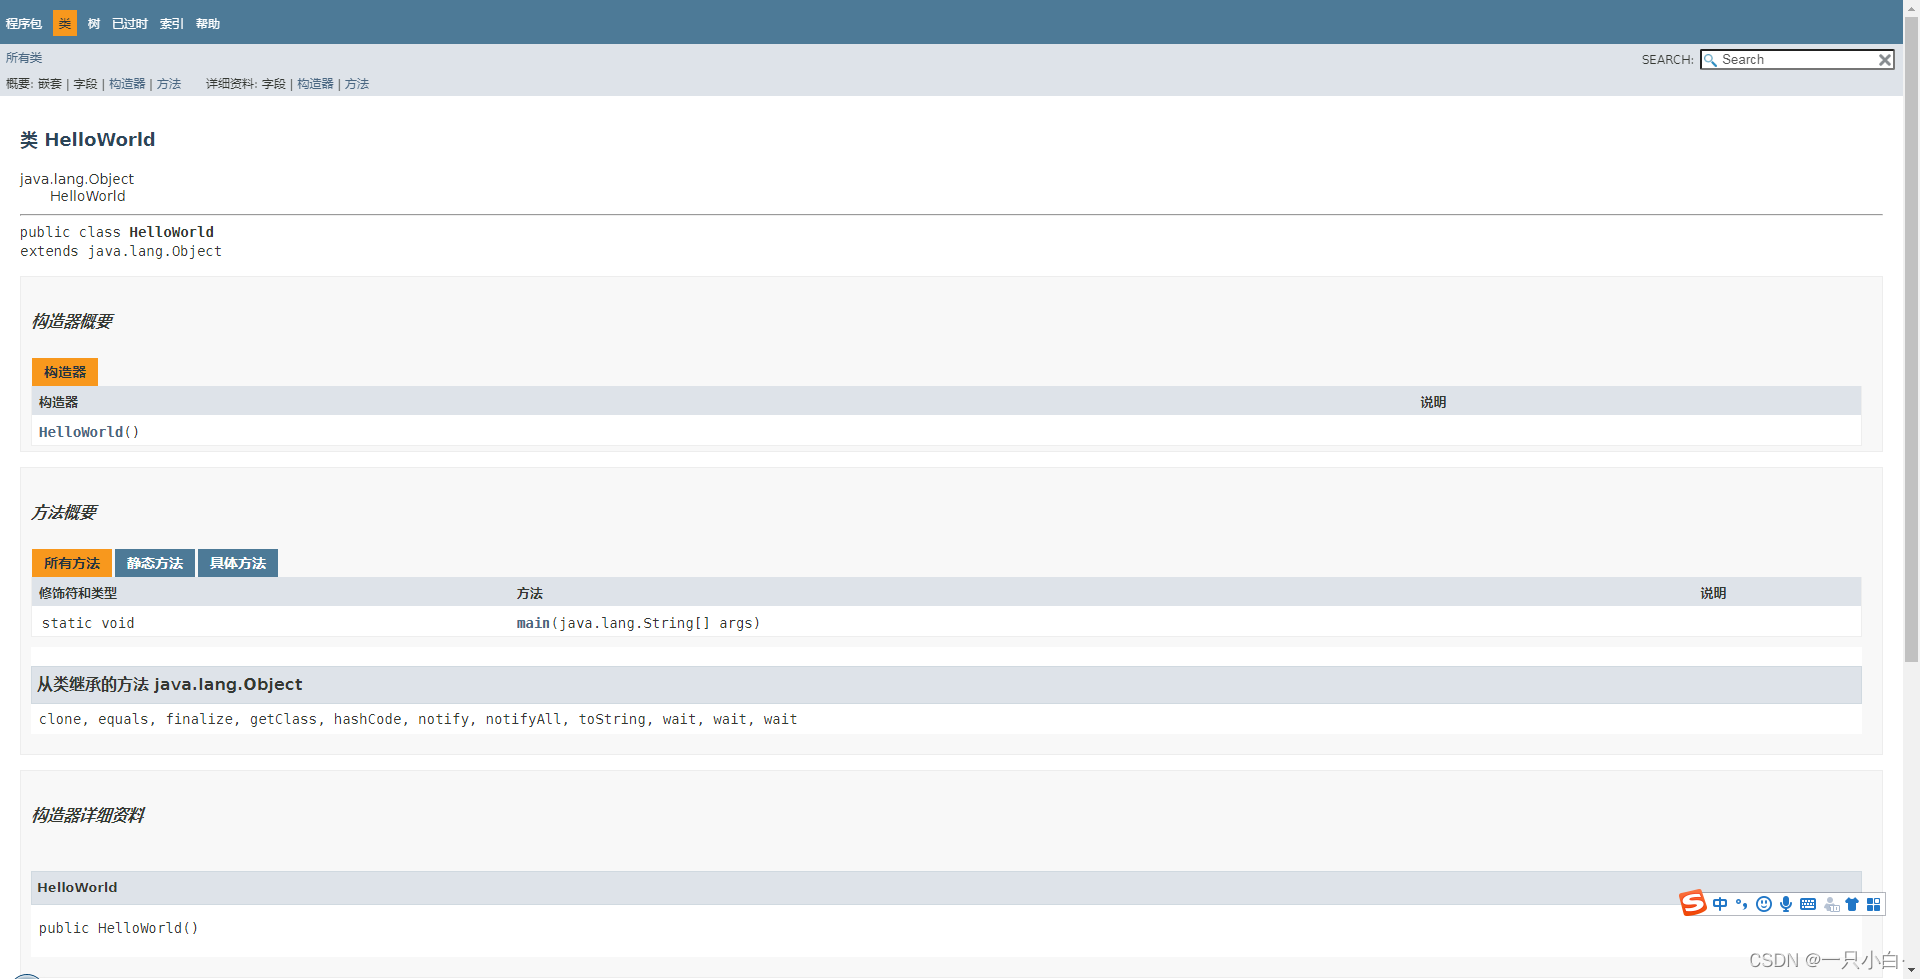
Task: Click 'hashCode' in the inherited methods list
Action: (367, 719)
